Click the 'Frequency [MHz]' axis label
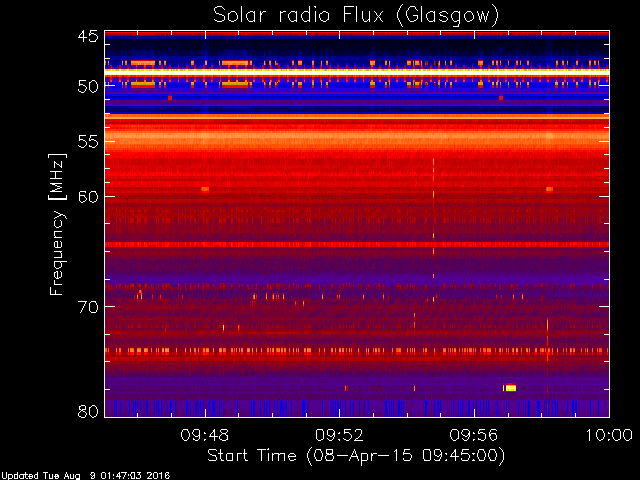Viewport: 640px width, 480px height. point(57,224)
